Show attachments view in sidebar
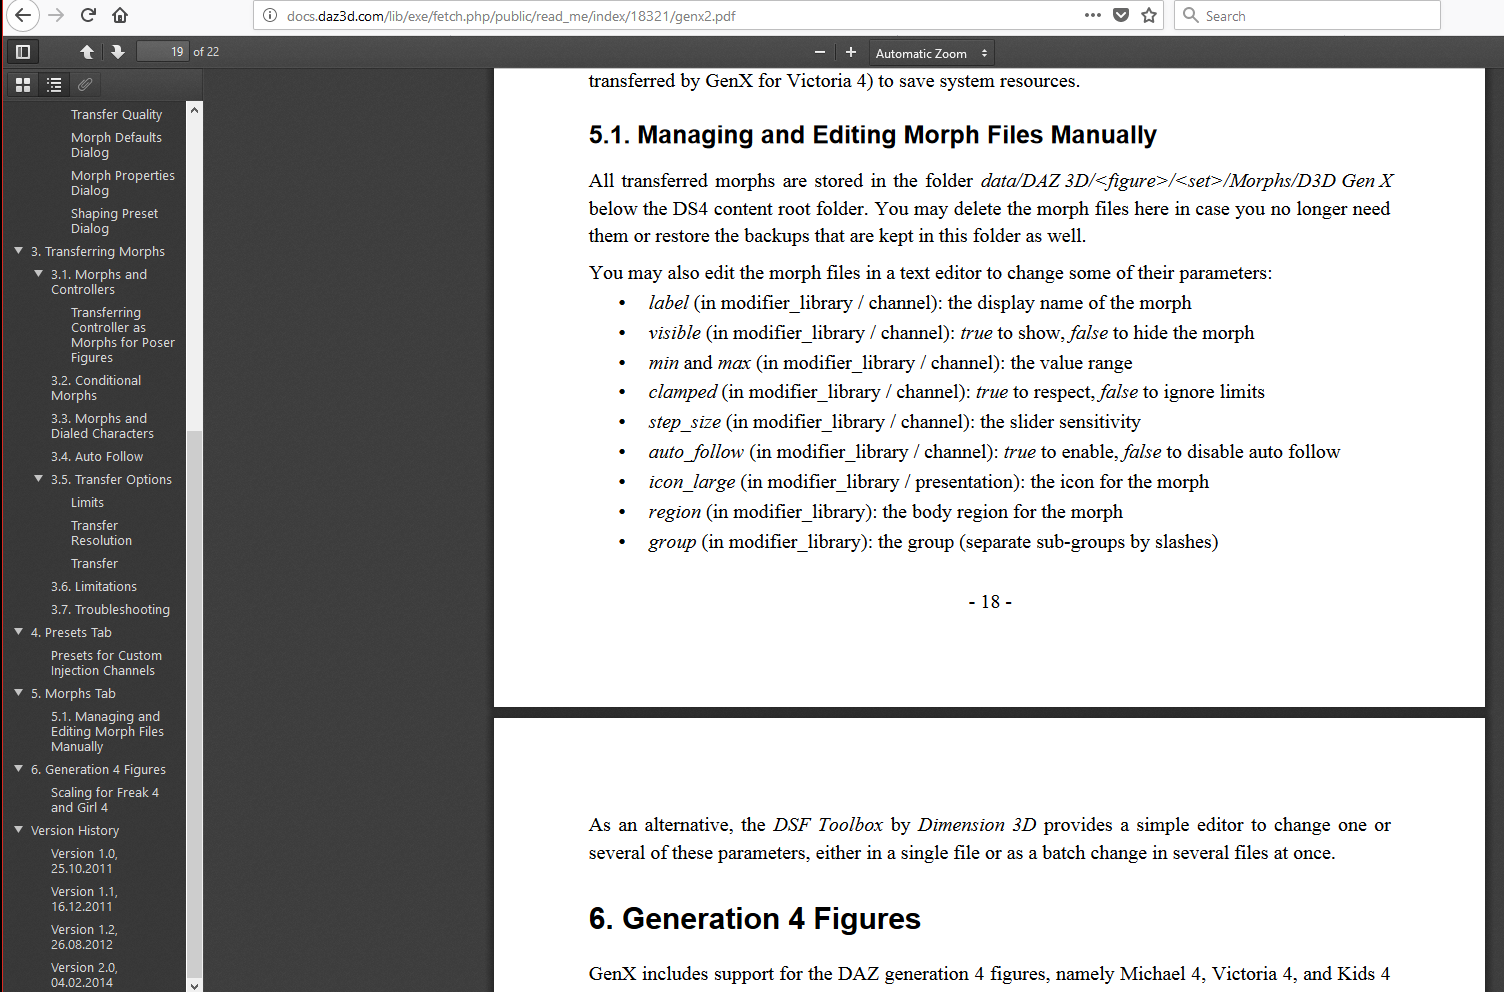This screenshot has width=1504, height=992. tap(85, 85)
